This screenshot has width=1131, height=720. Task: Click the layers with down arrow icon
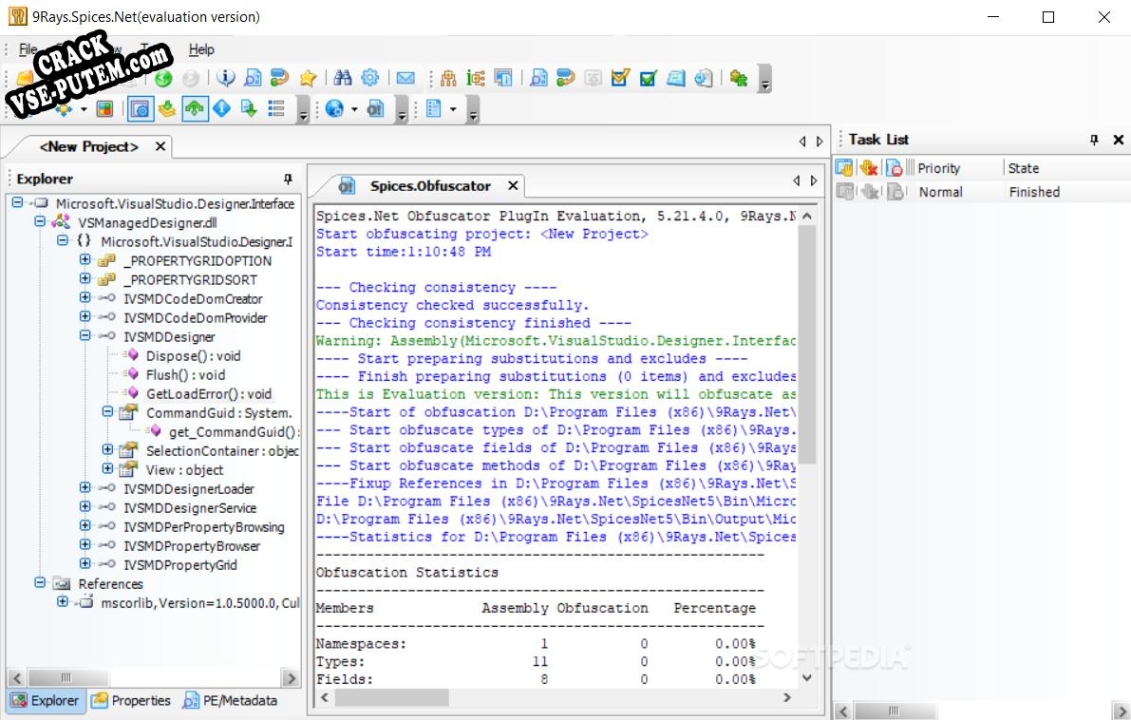coord(167,109)
